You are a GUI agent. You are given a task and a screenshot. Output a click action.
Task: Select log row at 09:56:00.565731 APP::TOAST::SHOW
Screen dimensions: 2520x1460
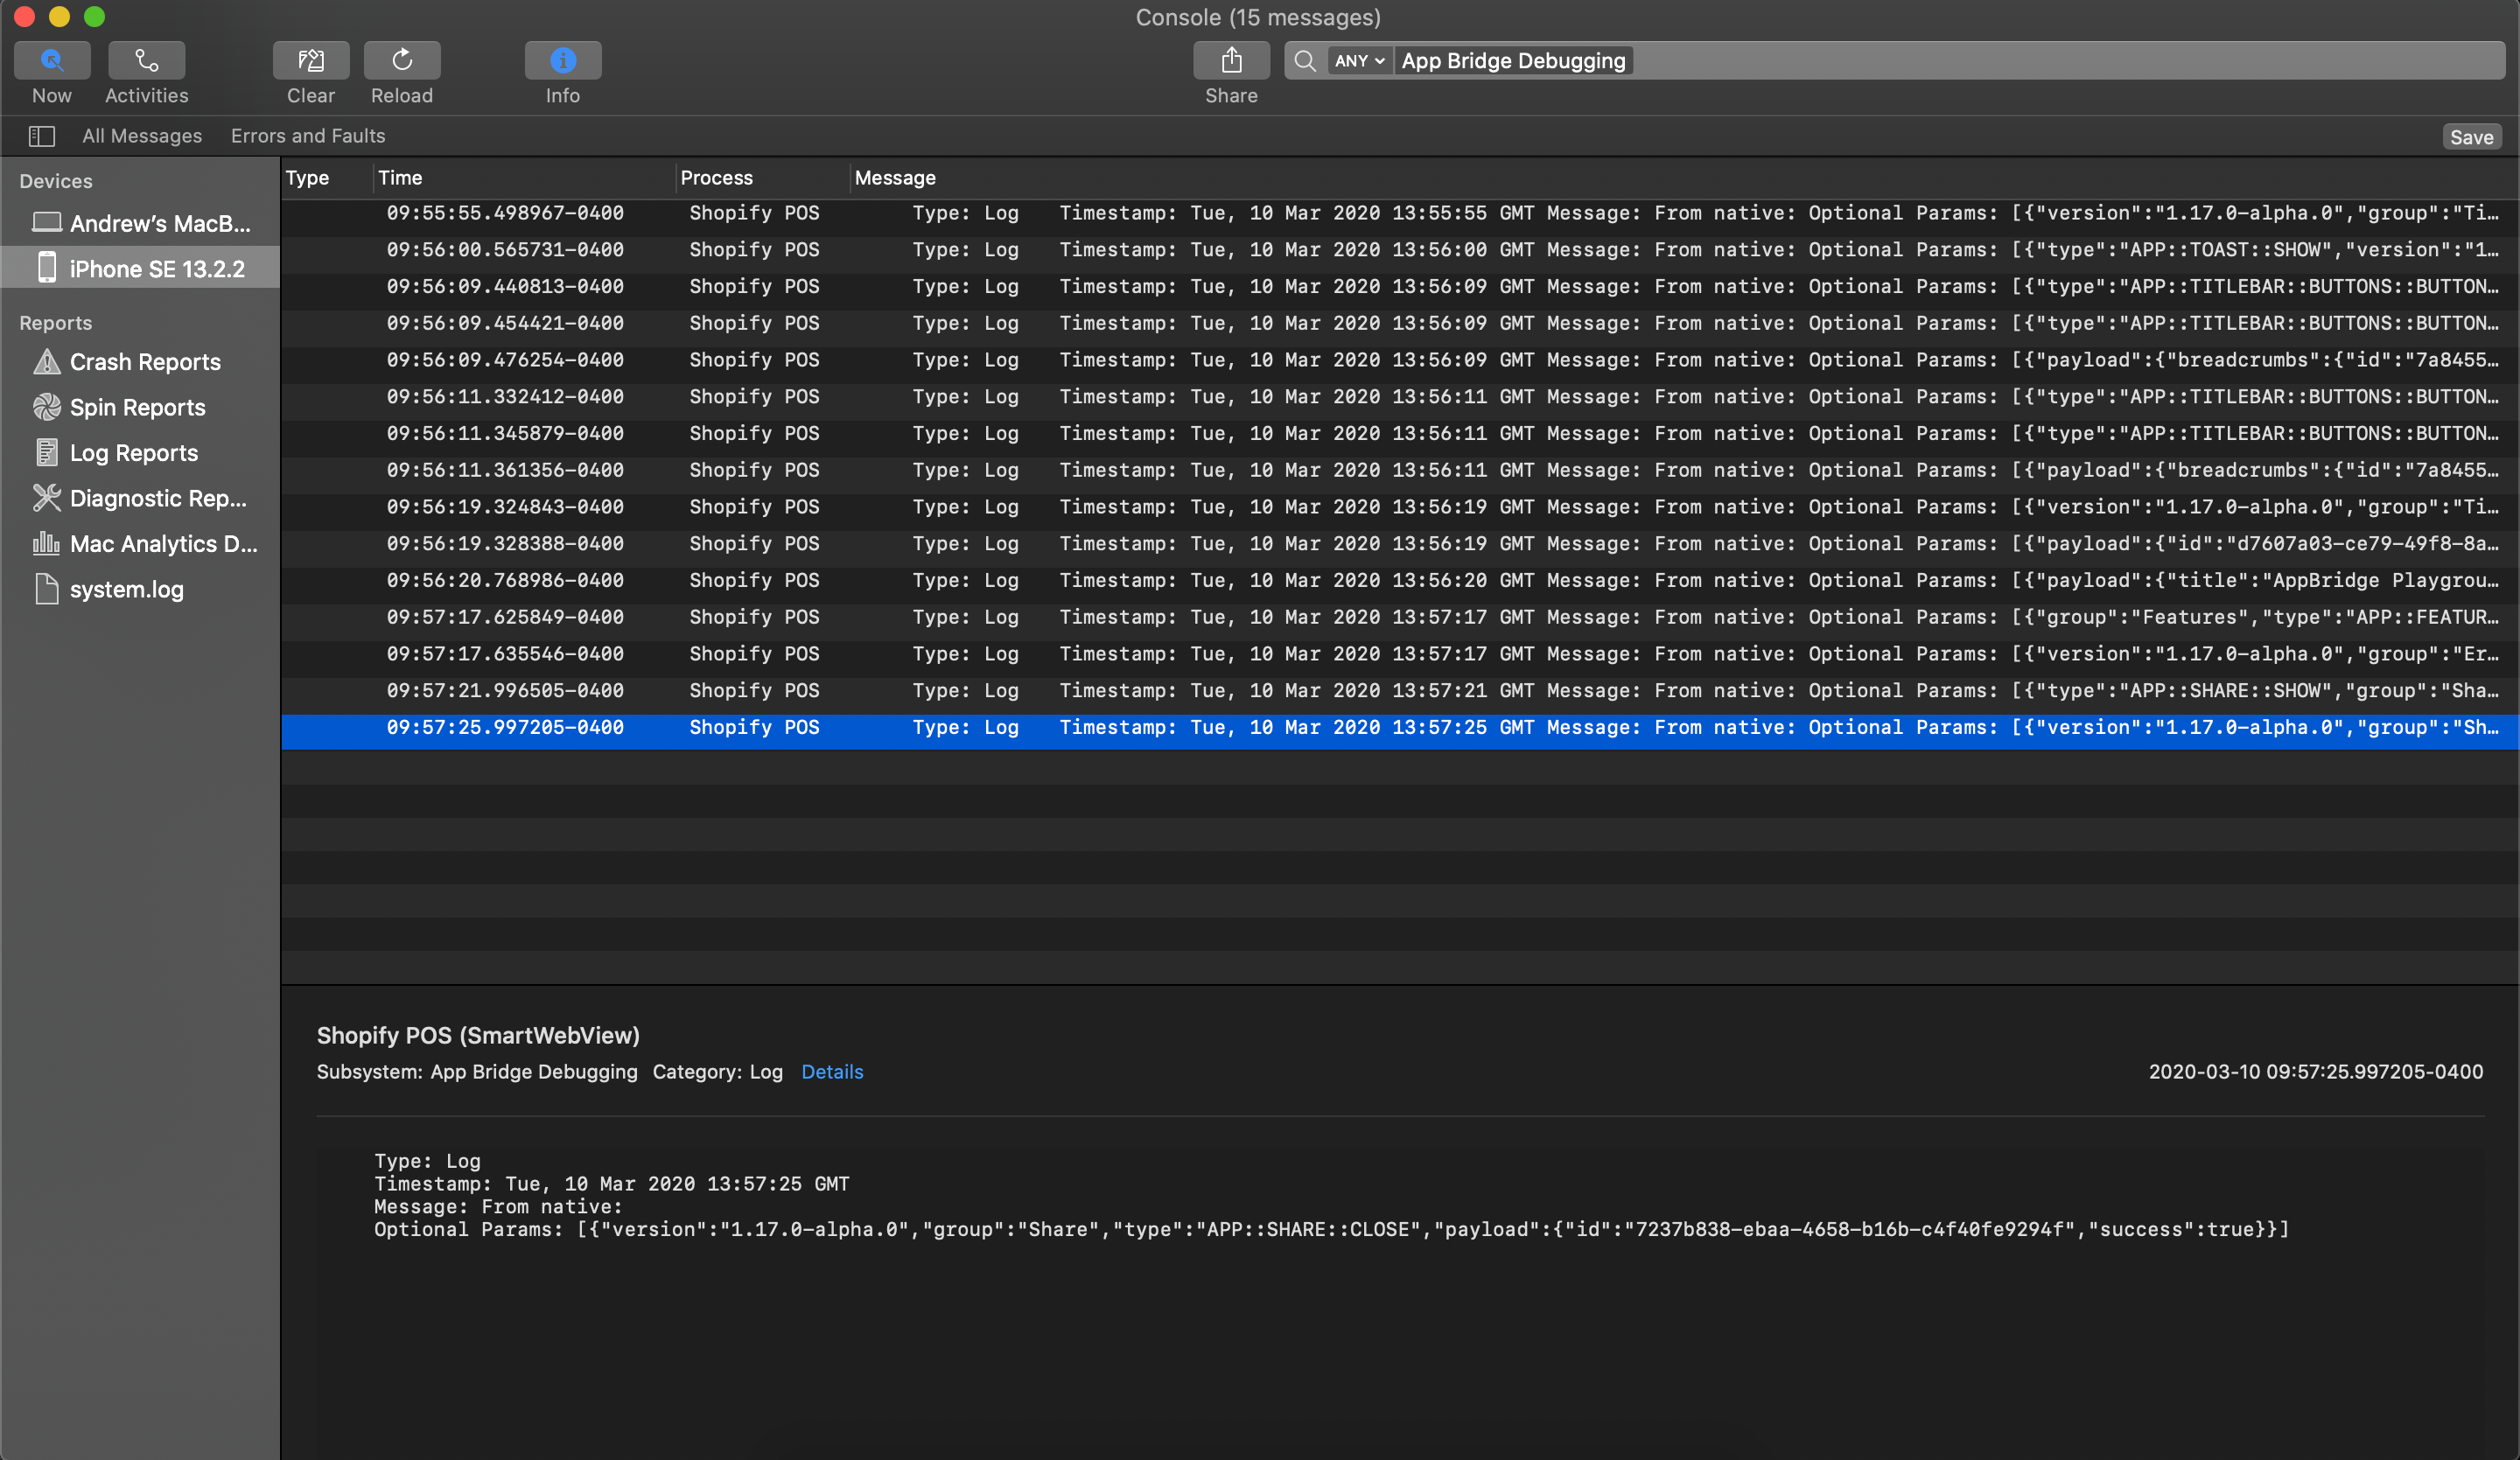pos(1400,250)
